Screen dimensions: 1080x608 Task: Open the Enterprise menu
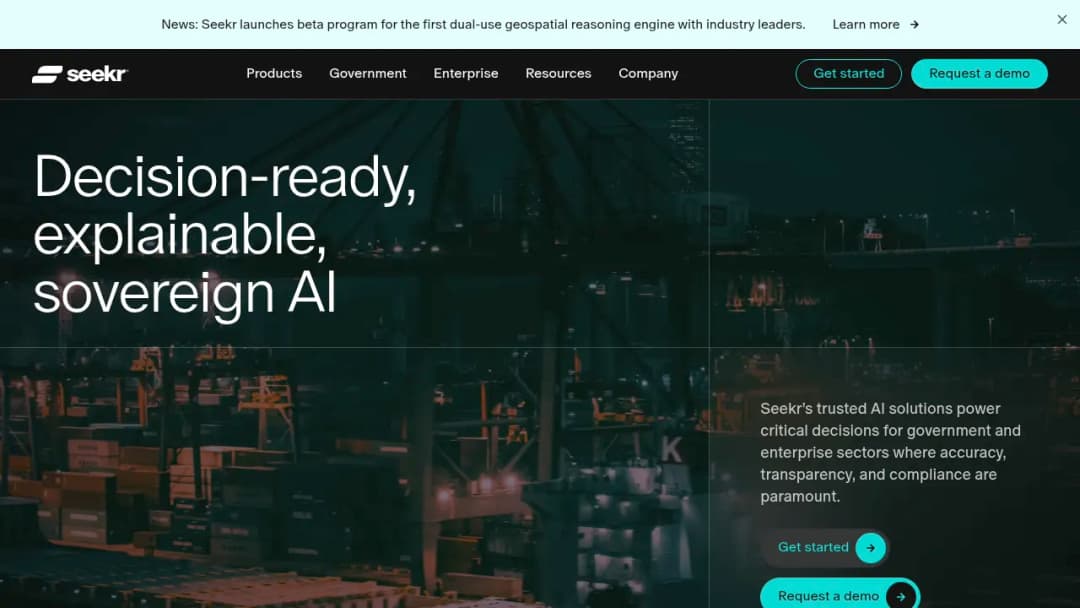466,74
